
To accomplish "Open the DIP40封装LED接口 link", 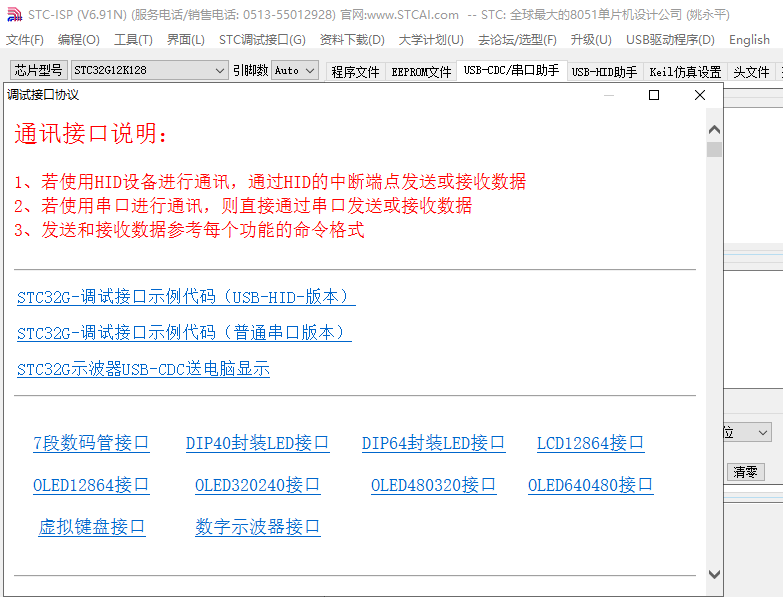I will tap(257, 443).
